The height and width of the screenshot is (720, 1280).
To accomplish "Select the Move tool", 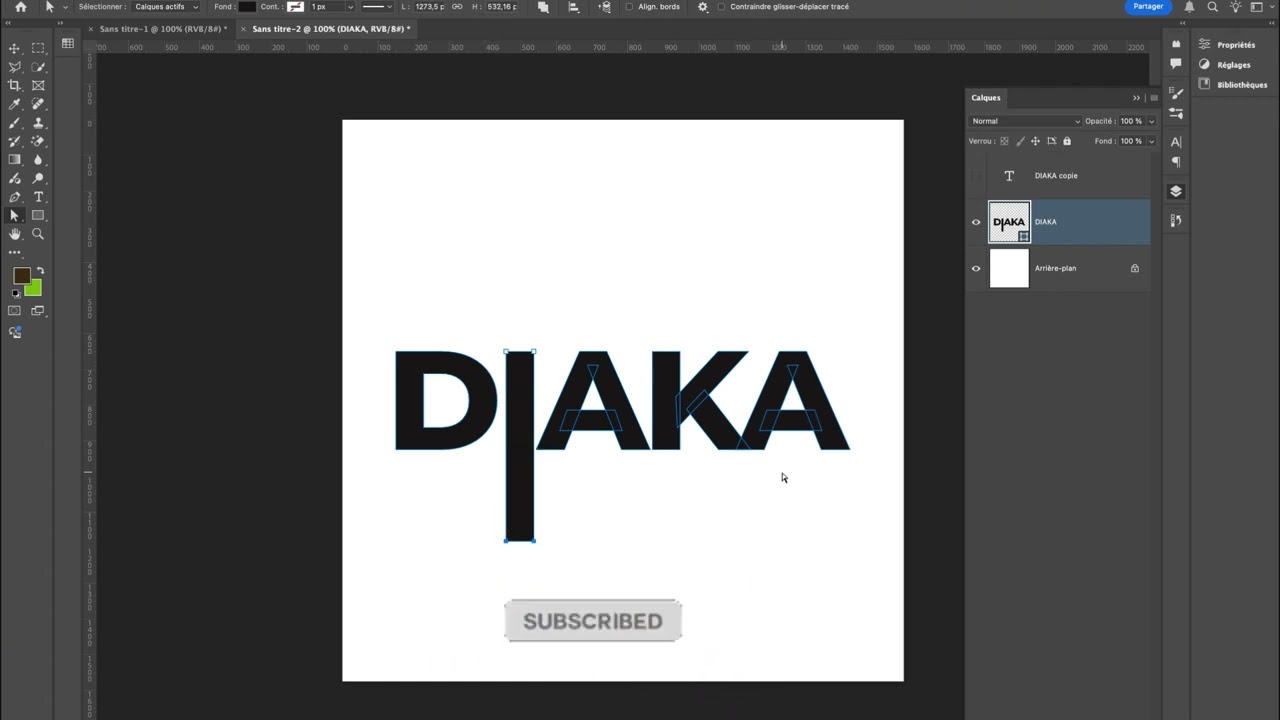I will click(14, 48).
